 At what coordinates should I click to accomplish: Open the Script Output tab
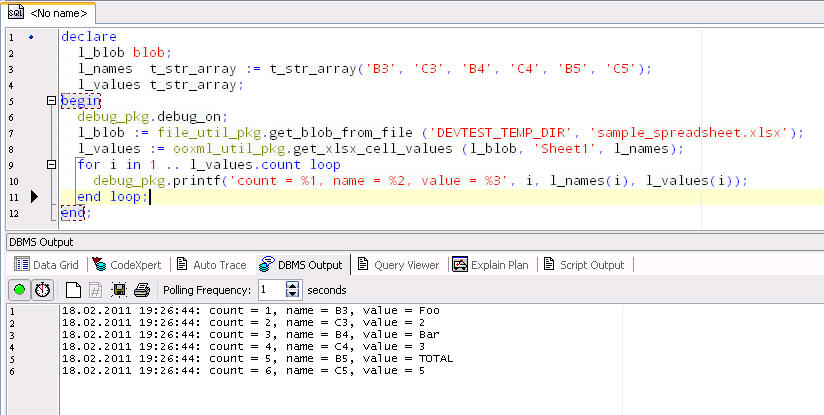click(x=584, y=264)
